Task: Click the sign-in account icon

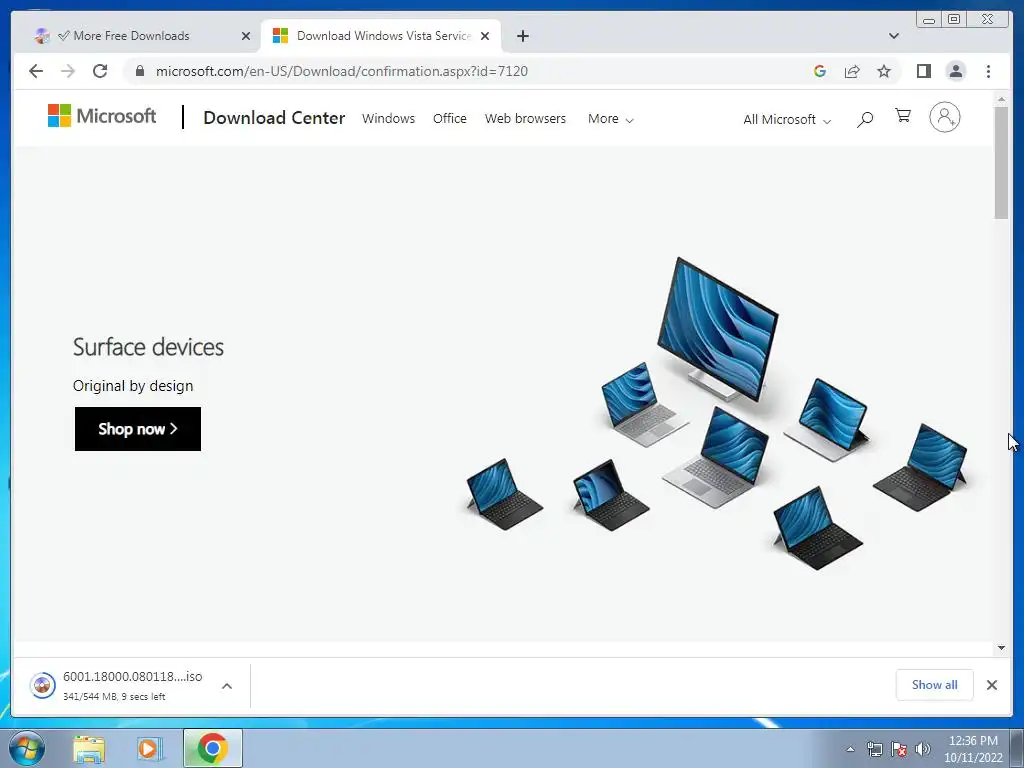Action: point(944,118)
